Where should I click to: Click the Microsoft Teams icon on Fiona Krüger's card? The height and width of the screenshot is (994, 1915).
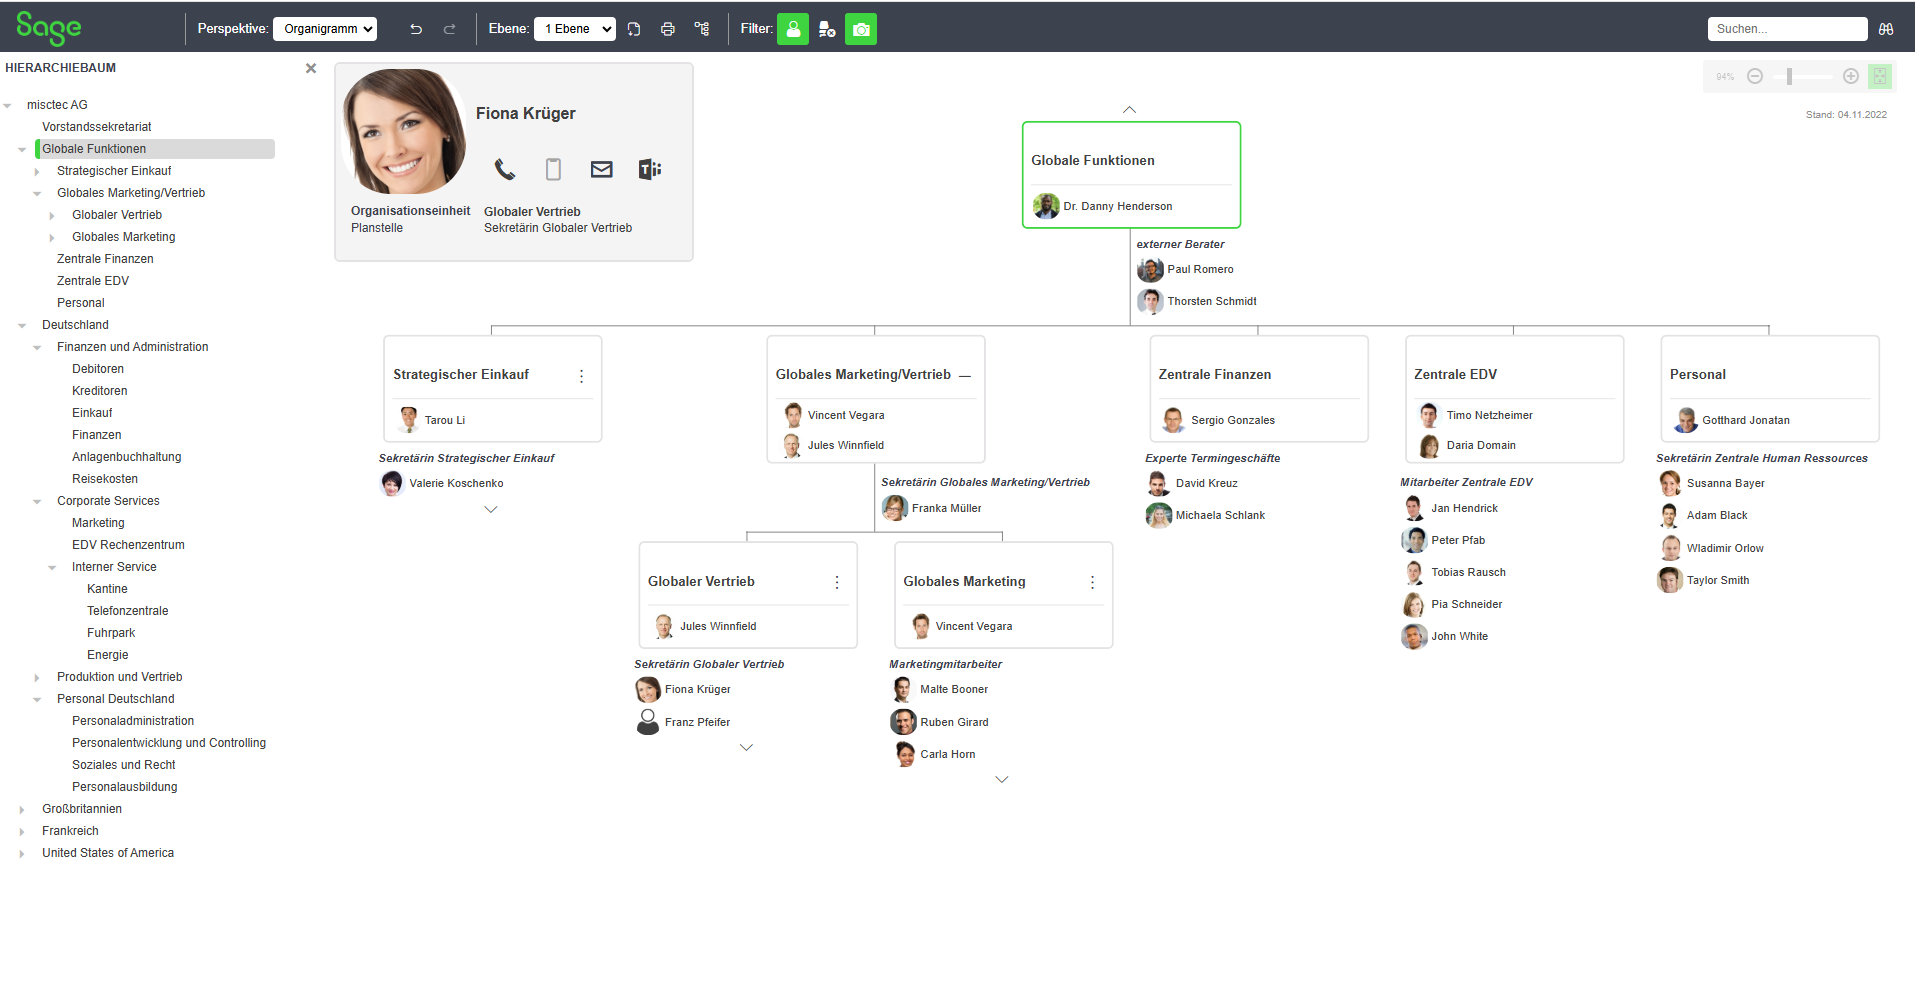click(x=650, y=169)
